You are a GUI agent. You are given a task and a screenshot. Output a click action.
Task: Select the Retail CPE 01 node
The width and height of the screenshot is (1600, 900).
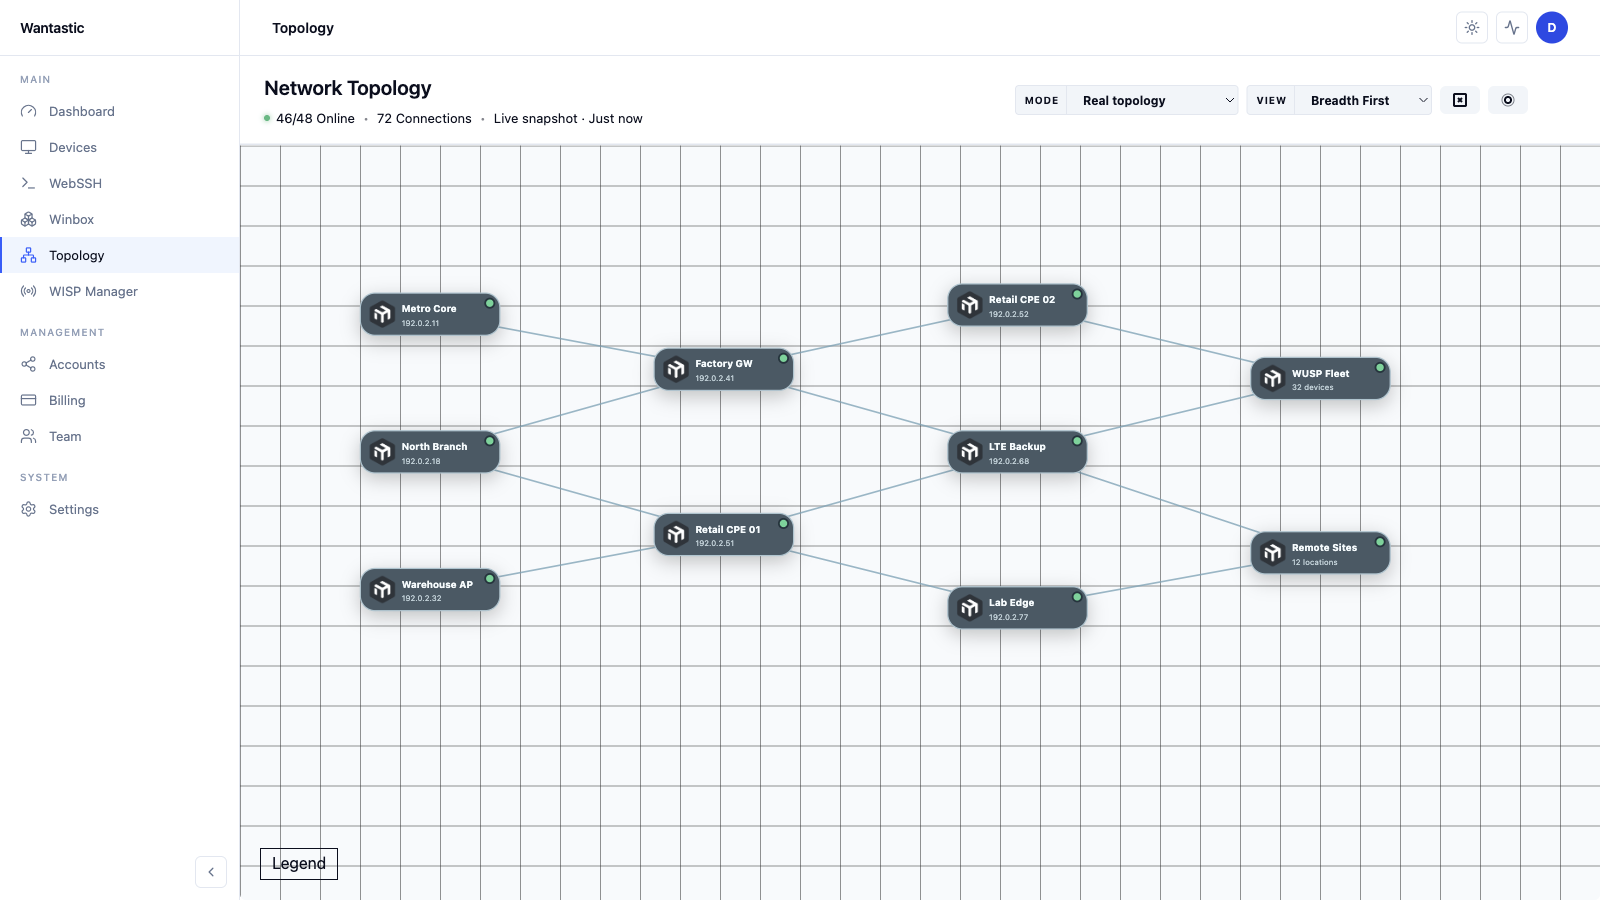724,535
